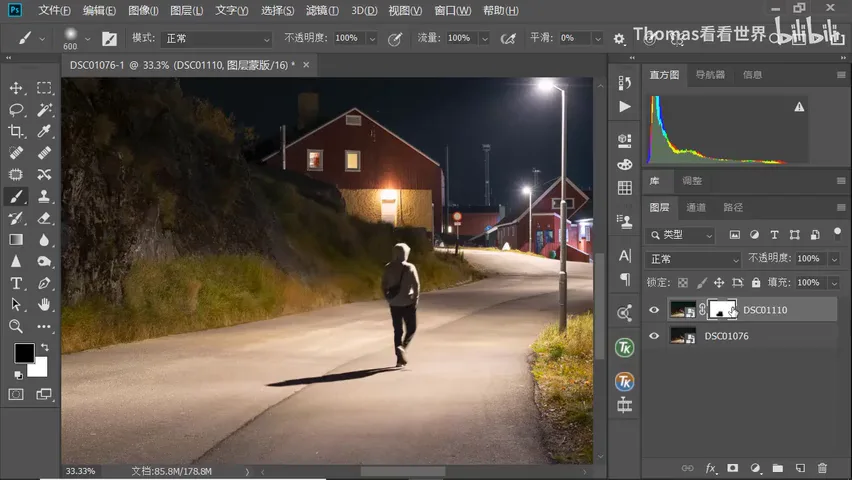Viewport: 852px width, 480px height.
Task: Click the Play actions panel icon
Action: (625, 107)
